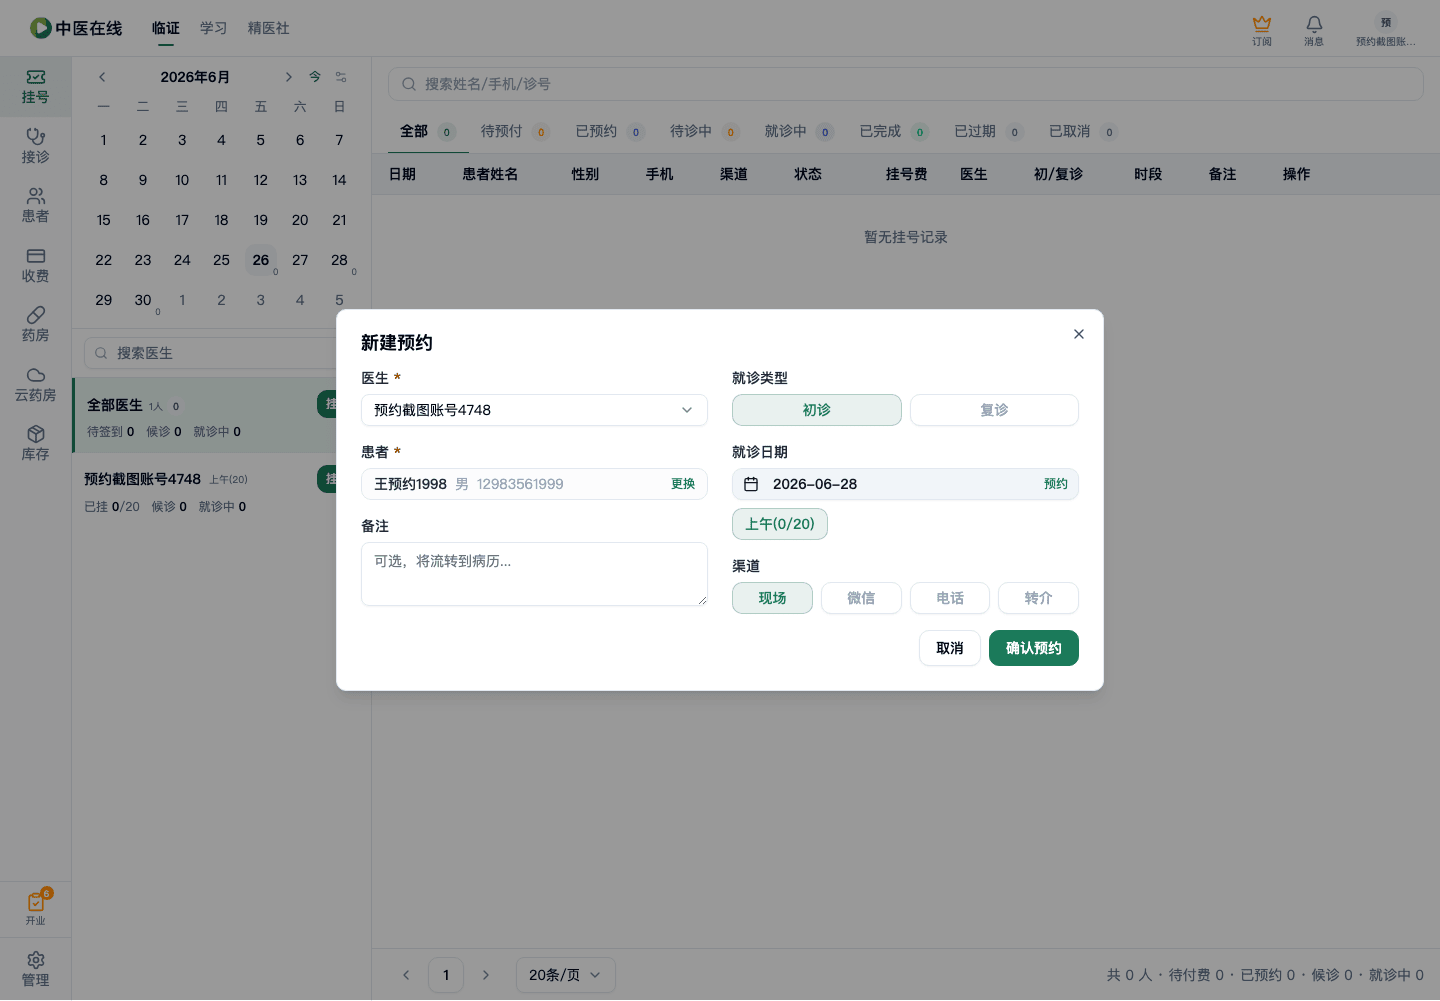Screen dimensions: 1440x1001
Task: Select the 已取消 status tab
Action: coord(1083,131)
